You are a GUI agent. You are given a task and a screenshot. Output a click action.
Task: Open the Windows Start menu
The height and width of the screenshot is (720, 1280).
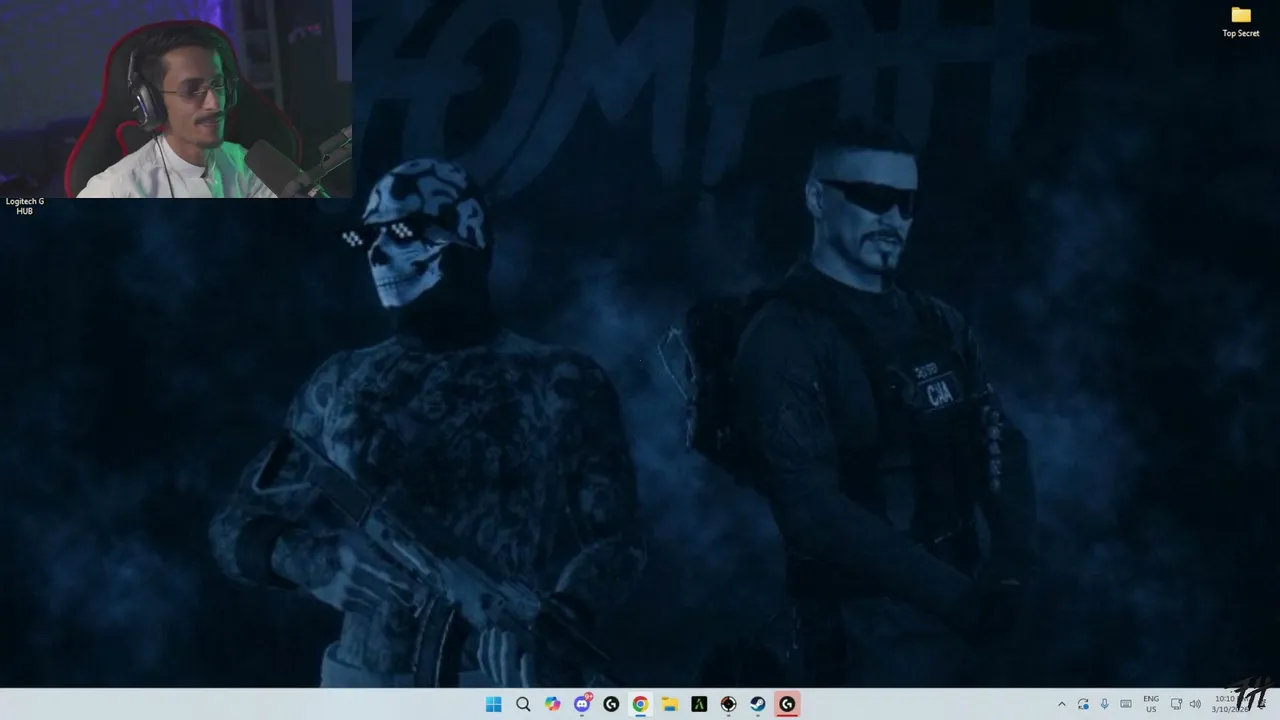493,704
